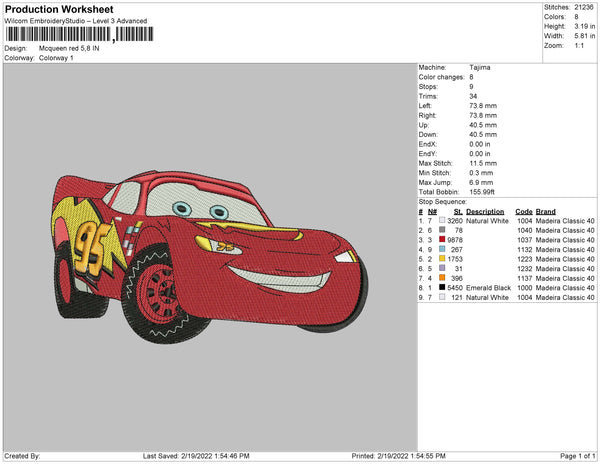Image resolution: width=600 pixels, height=464 pixels.
Task: Click the max stitch value '11.5 mm'
Action: (483, 163)
